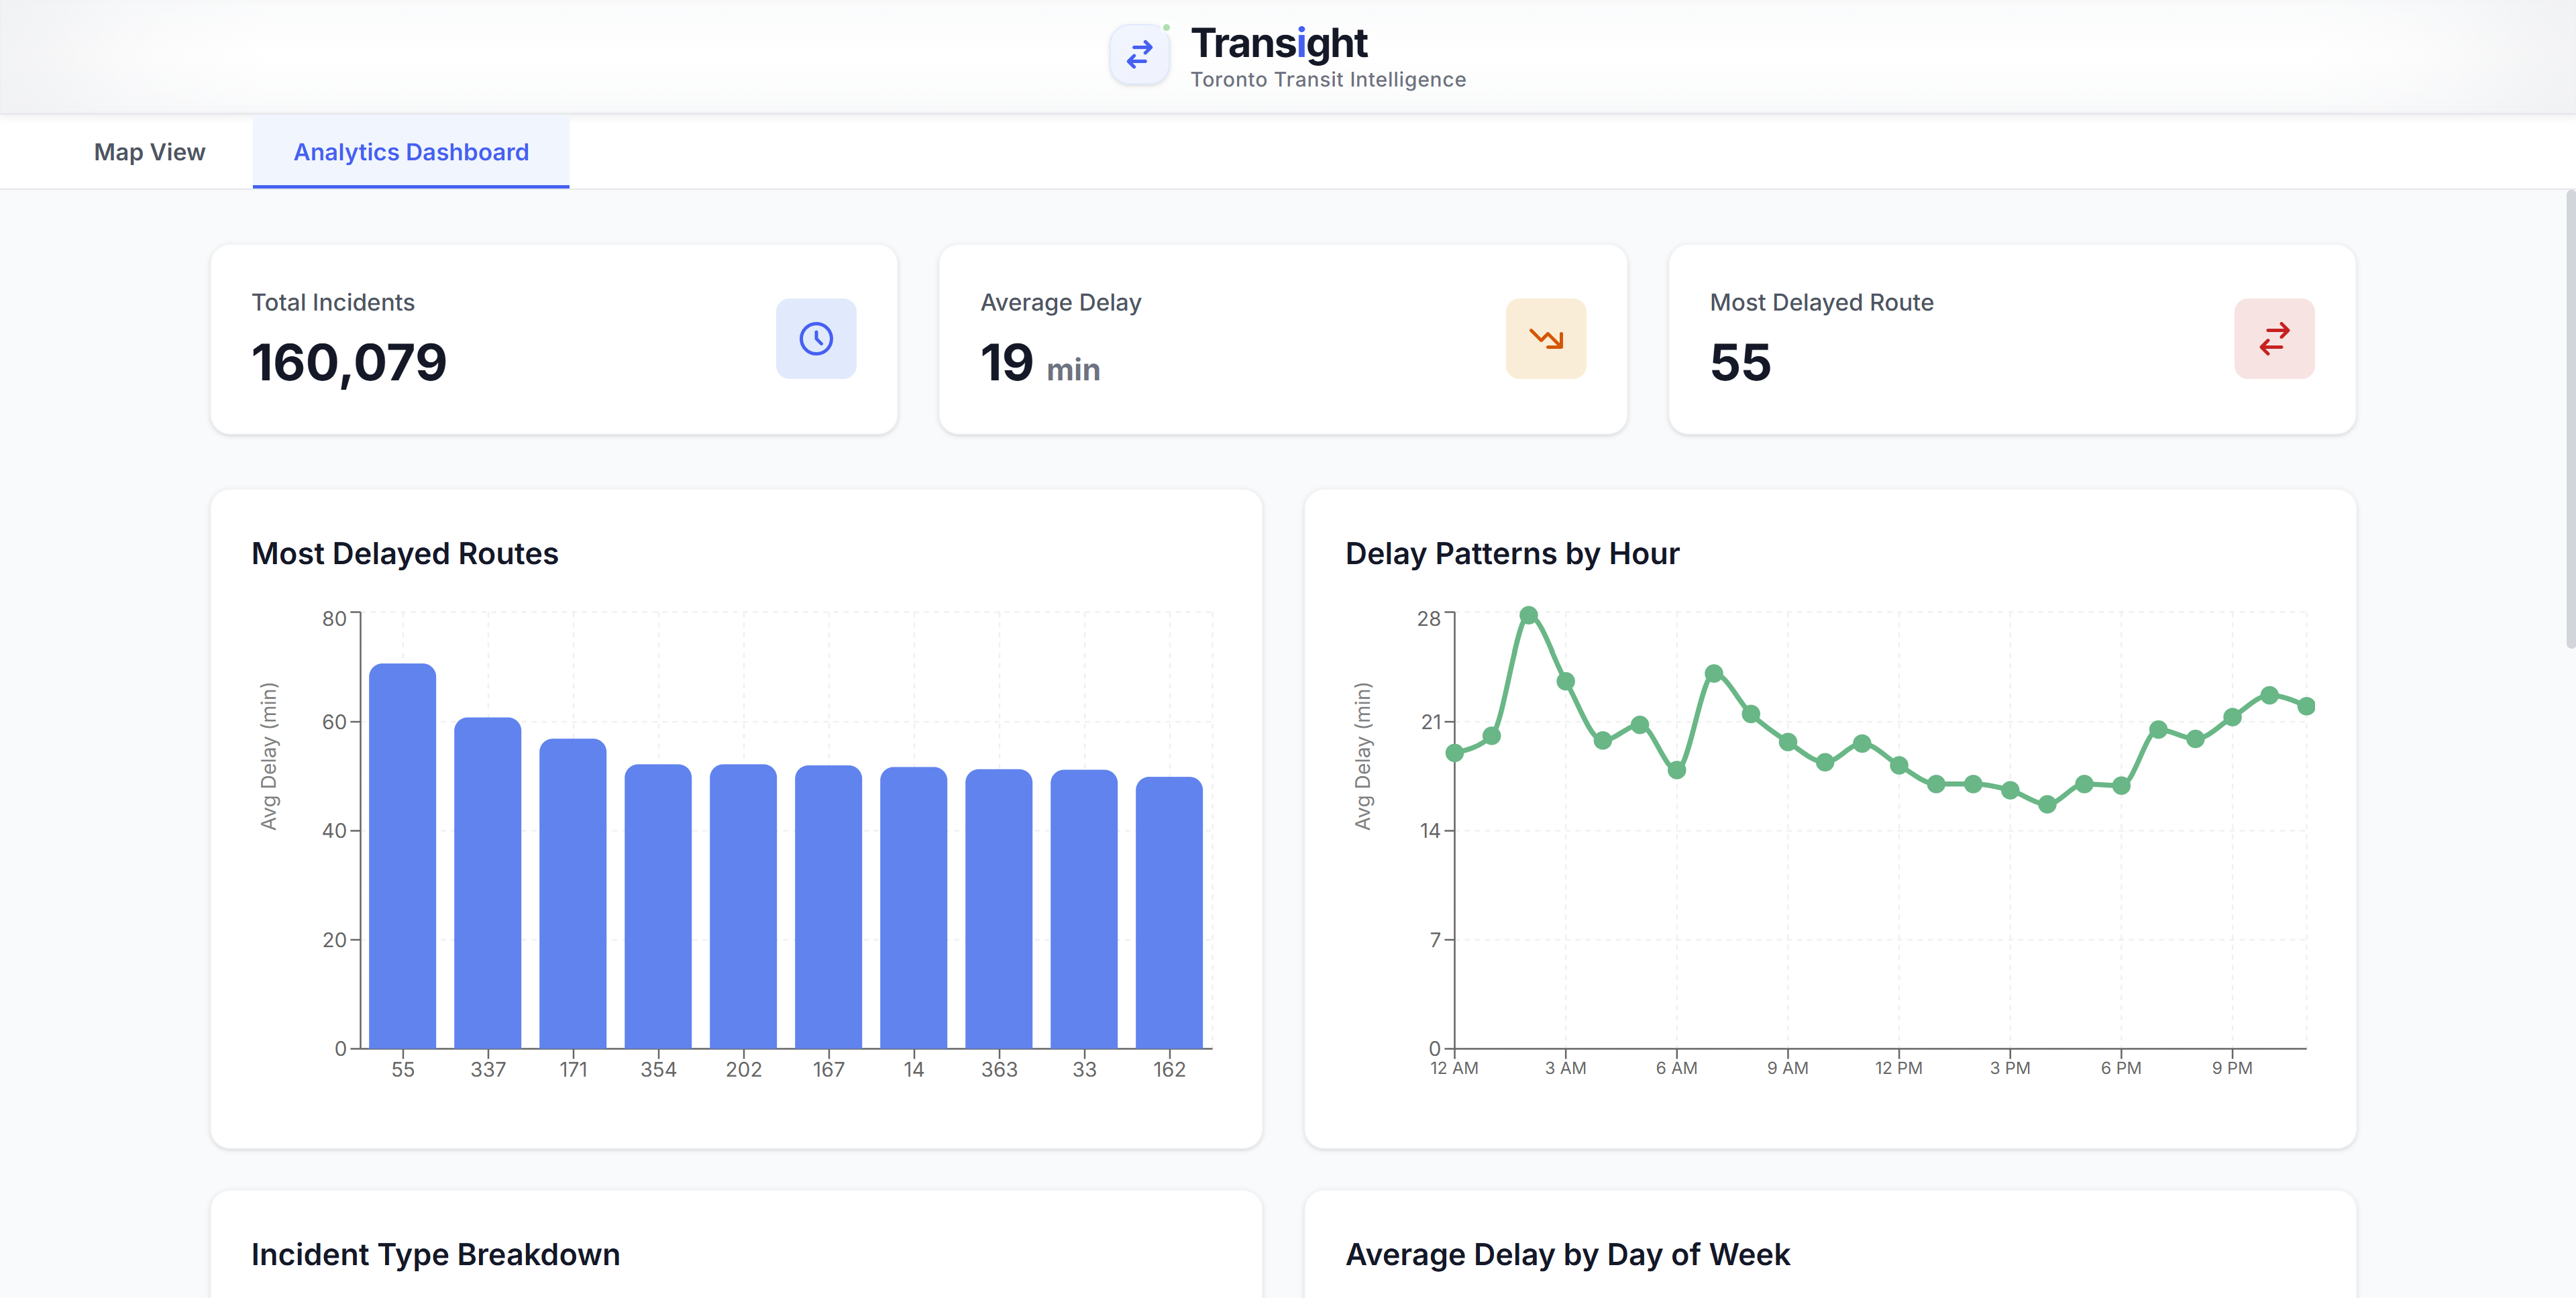Click the peak data point on hourly delay line
Viewport: 2576px width, 1298px height.
point(1528,615)
